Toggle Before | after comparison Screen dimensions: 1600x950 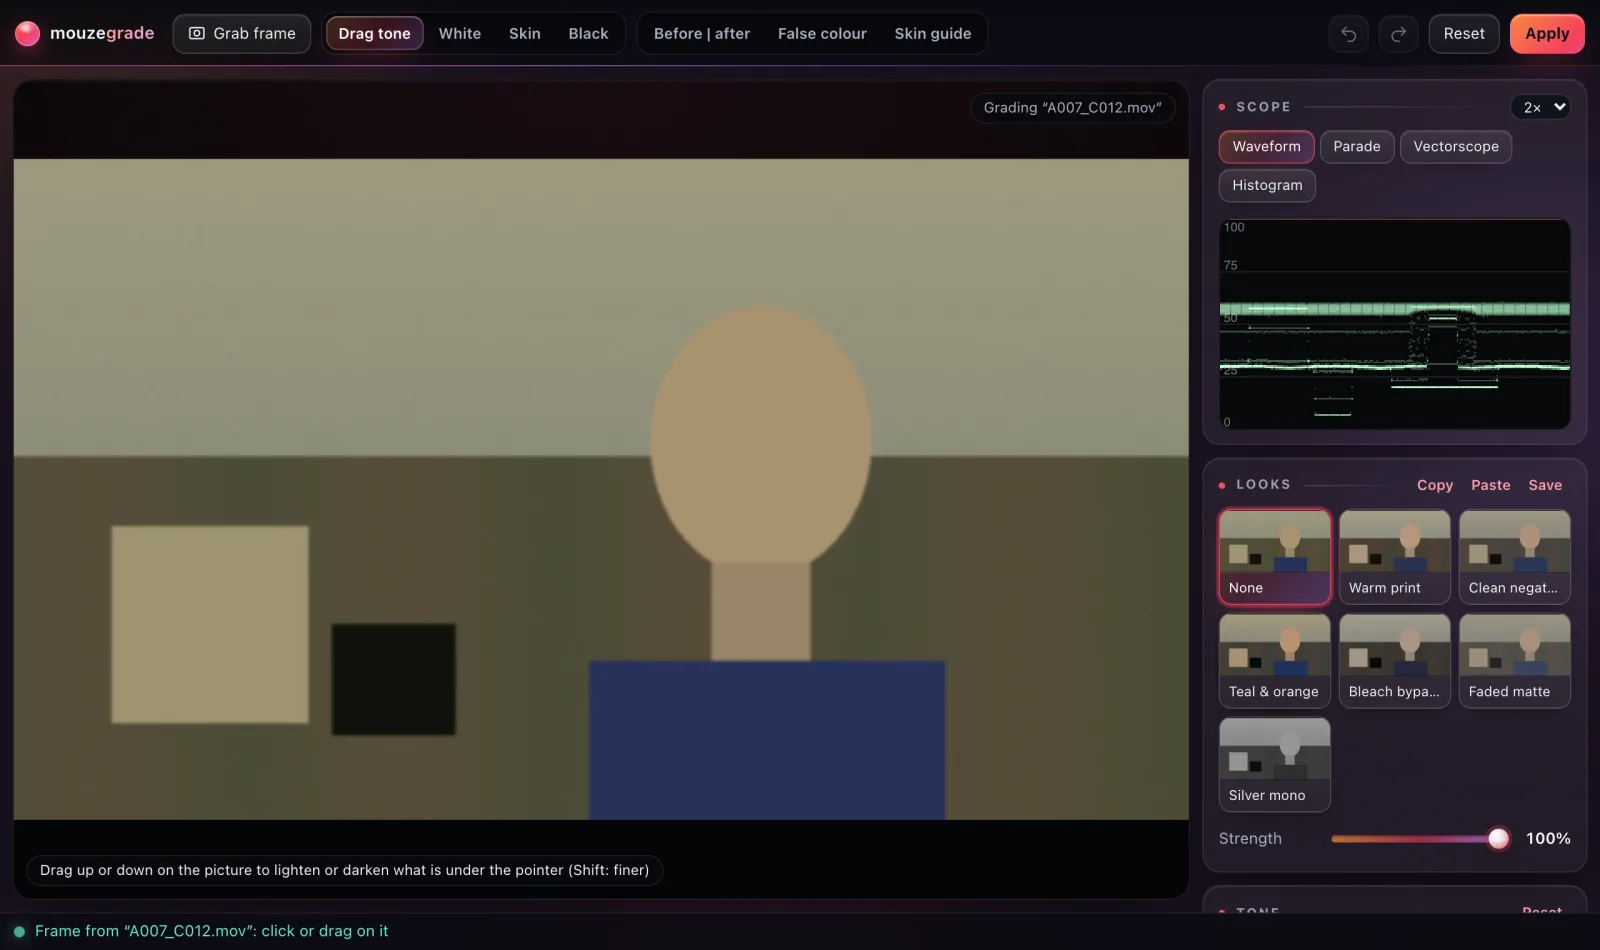point(702,34)
